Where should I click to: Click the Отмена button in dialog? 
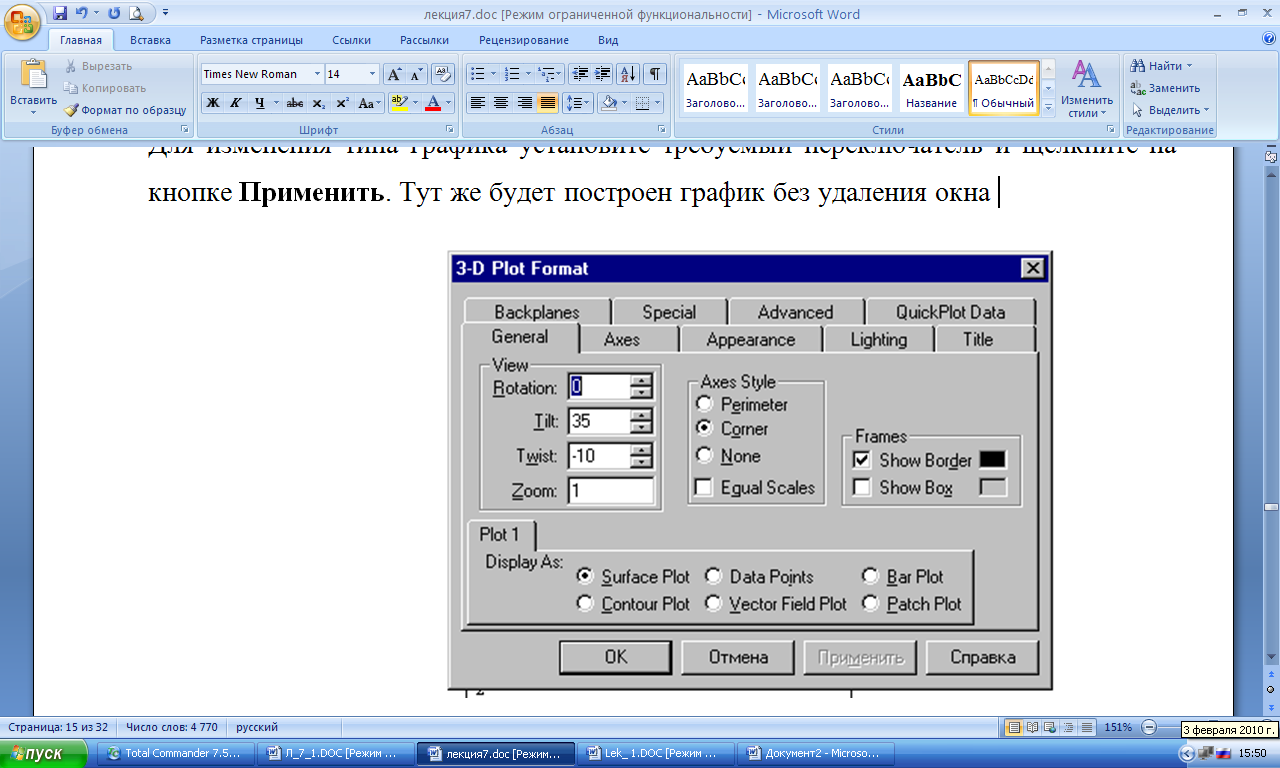(x=738, y=657)
